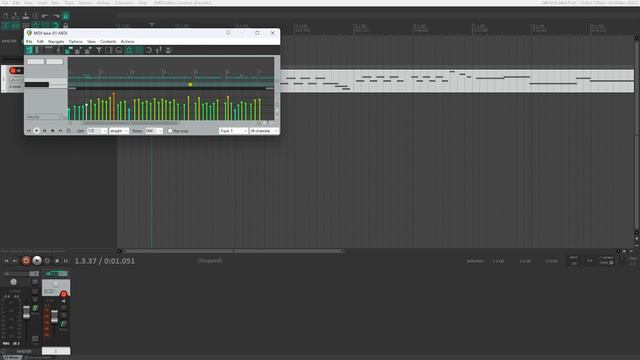
Task: Toggle Repeat in MIDI editor transport
Action: 69,131
